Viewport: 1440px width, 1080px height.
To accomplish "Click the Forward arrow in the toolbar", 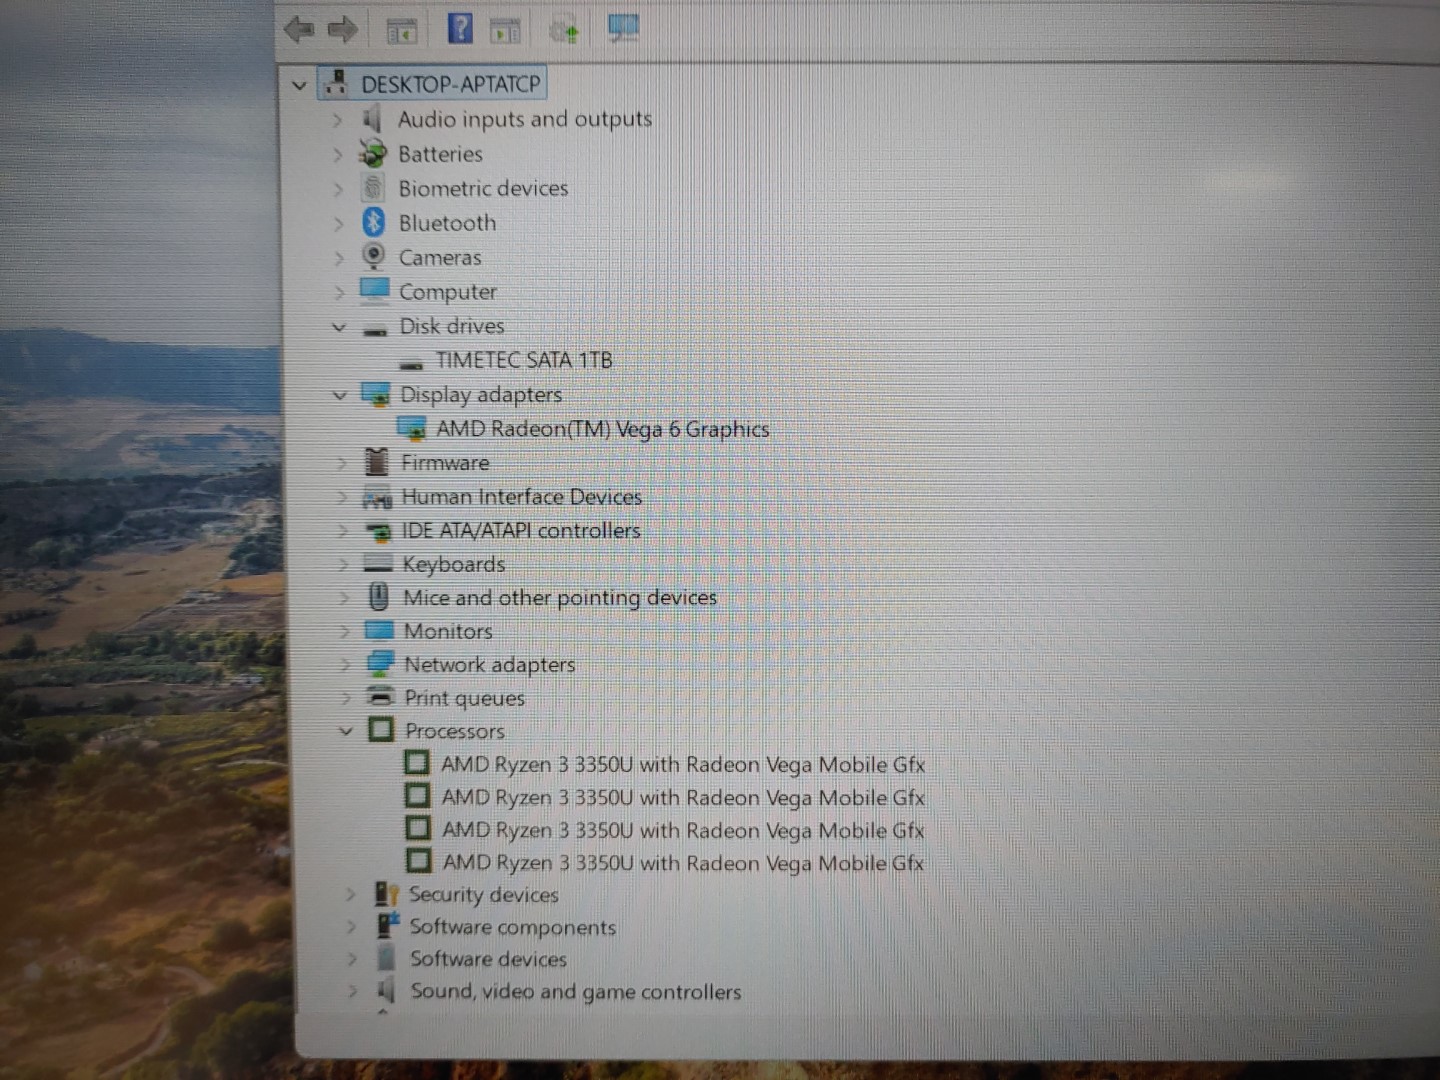I will pos(342,30).
